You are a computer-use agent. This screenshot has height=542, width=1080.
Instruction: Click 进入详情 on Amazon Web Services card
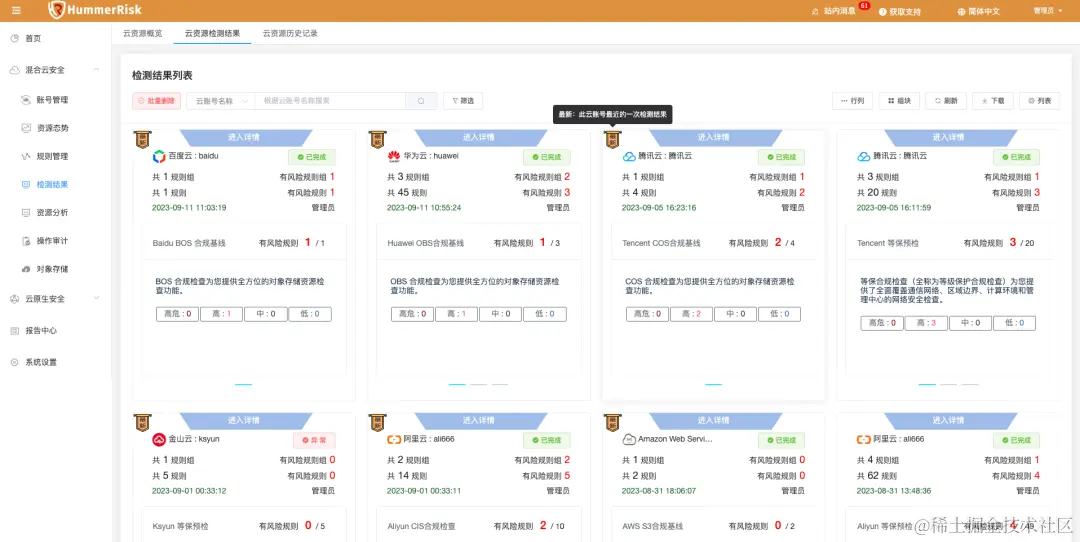click(714, 421)
